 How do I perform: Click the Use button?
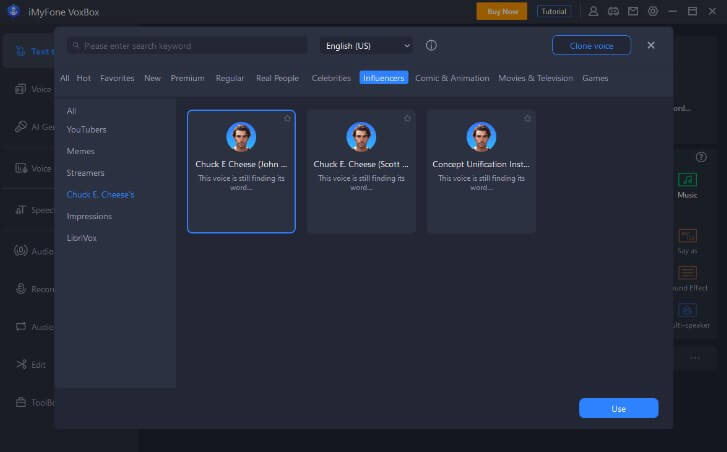tap(619, 408)
